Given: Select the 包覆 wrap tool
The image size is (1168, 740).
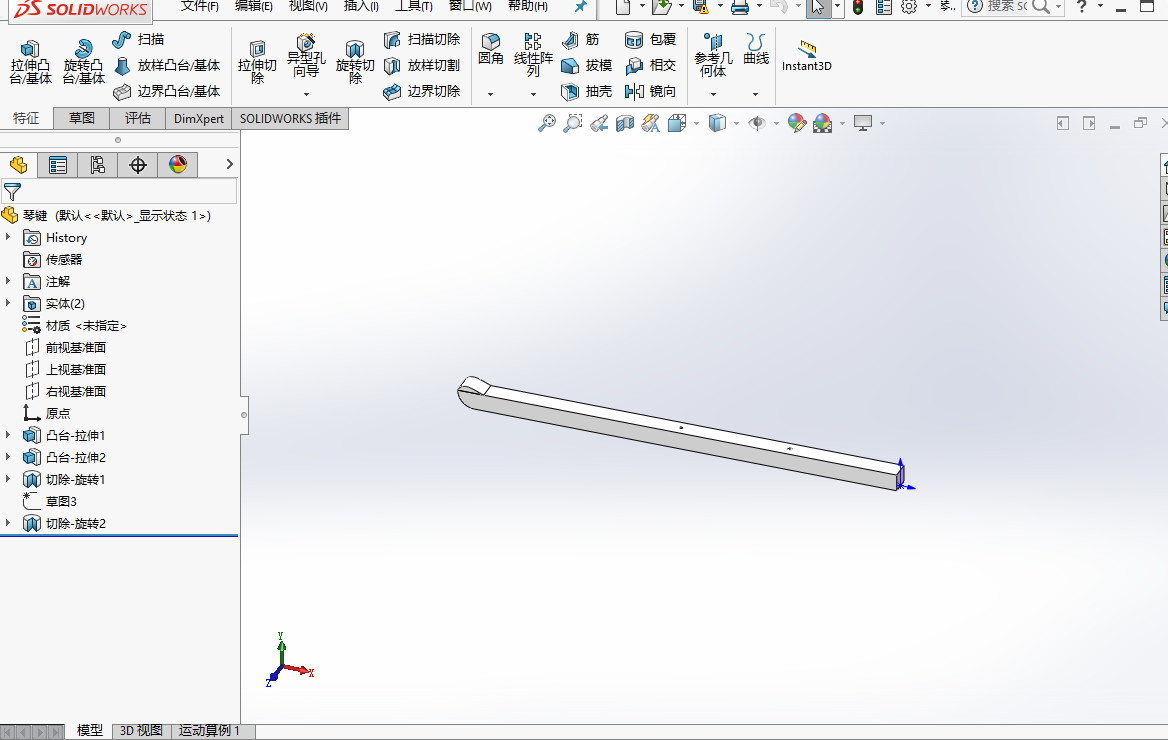Looking at the screenshot, I should point(651,39).
